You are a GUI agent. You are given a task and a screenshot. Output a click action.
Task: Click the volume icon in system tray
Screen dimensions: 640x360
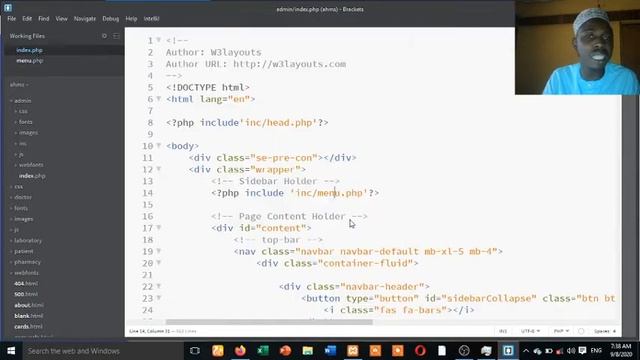pyautogui.click(x=571, y=351)
